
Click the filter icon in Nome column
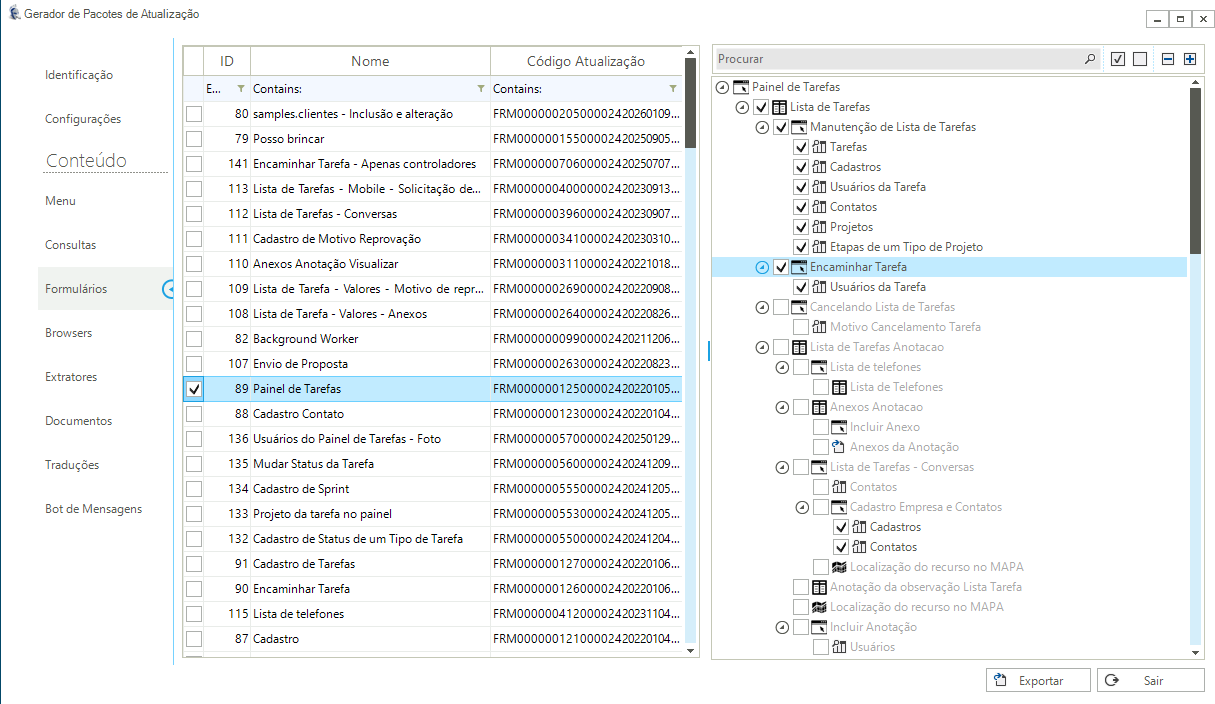pos(481,89)
